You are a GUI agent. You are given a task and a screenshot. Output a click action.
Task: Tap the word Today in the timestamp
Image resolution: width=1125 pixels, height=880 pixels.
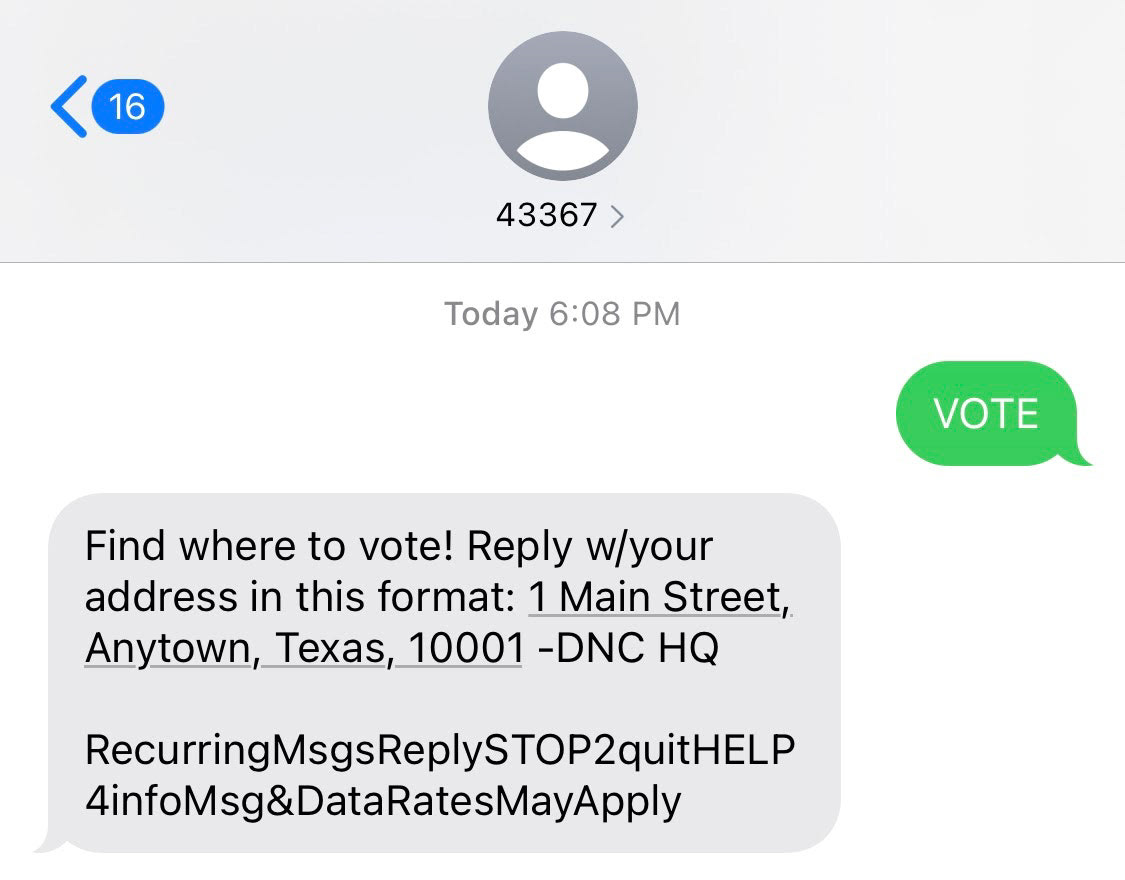coord(491,314)
